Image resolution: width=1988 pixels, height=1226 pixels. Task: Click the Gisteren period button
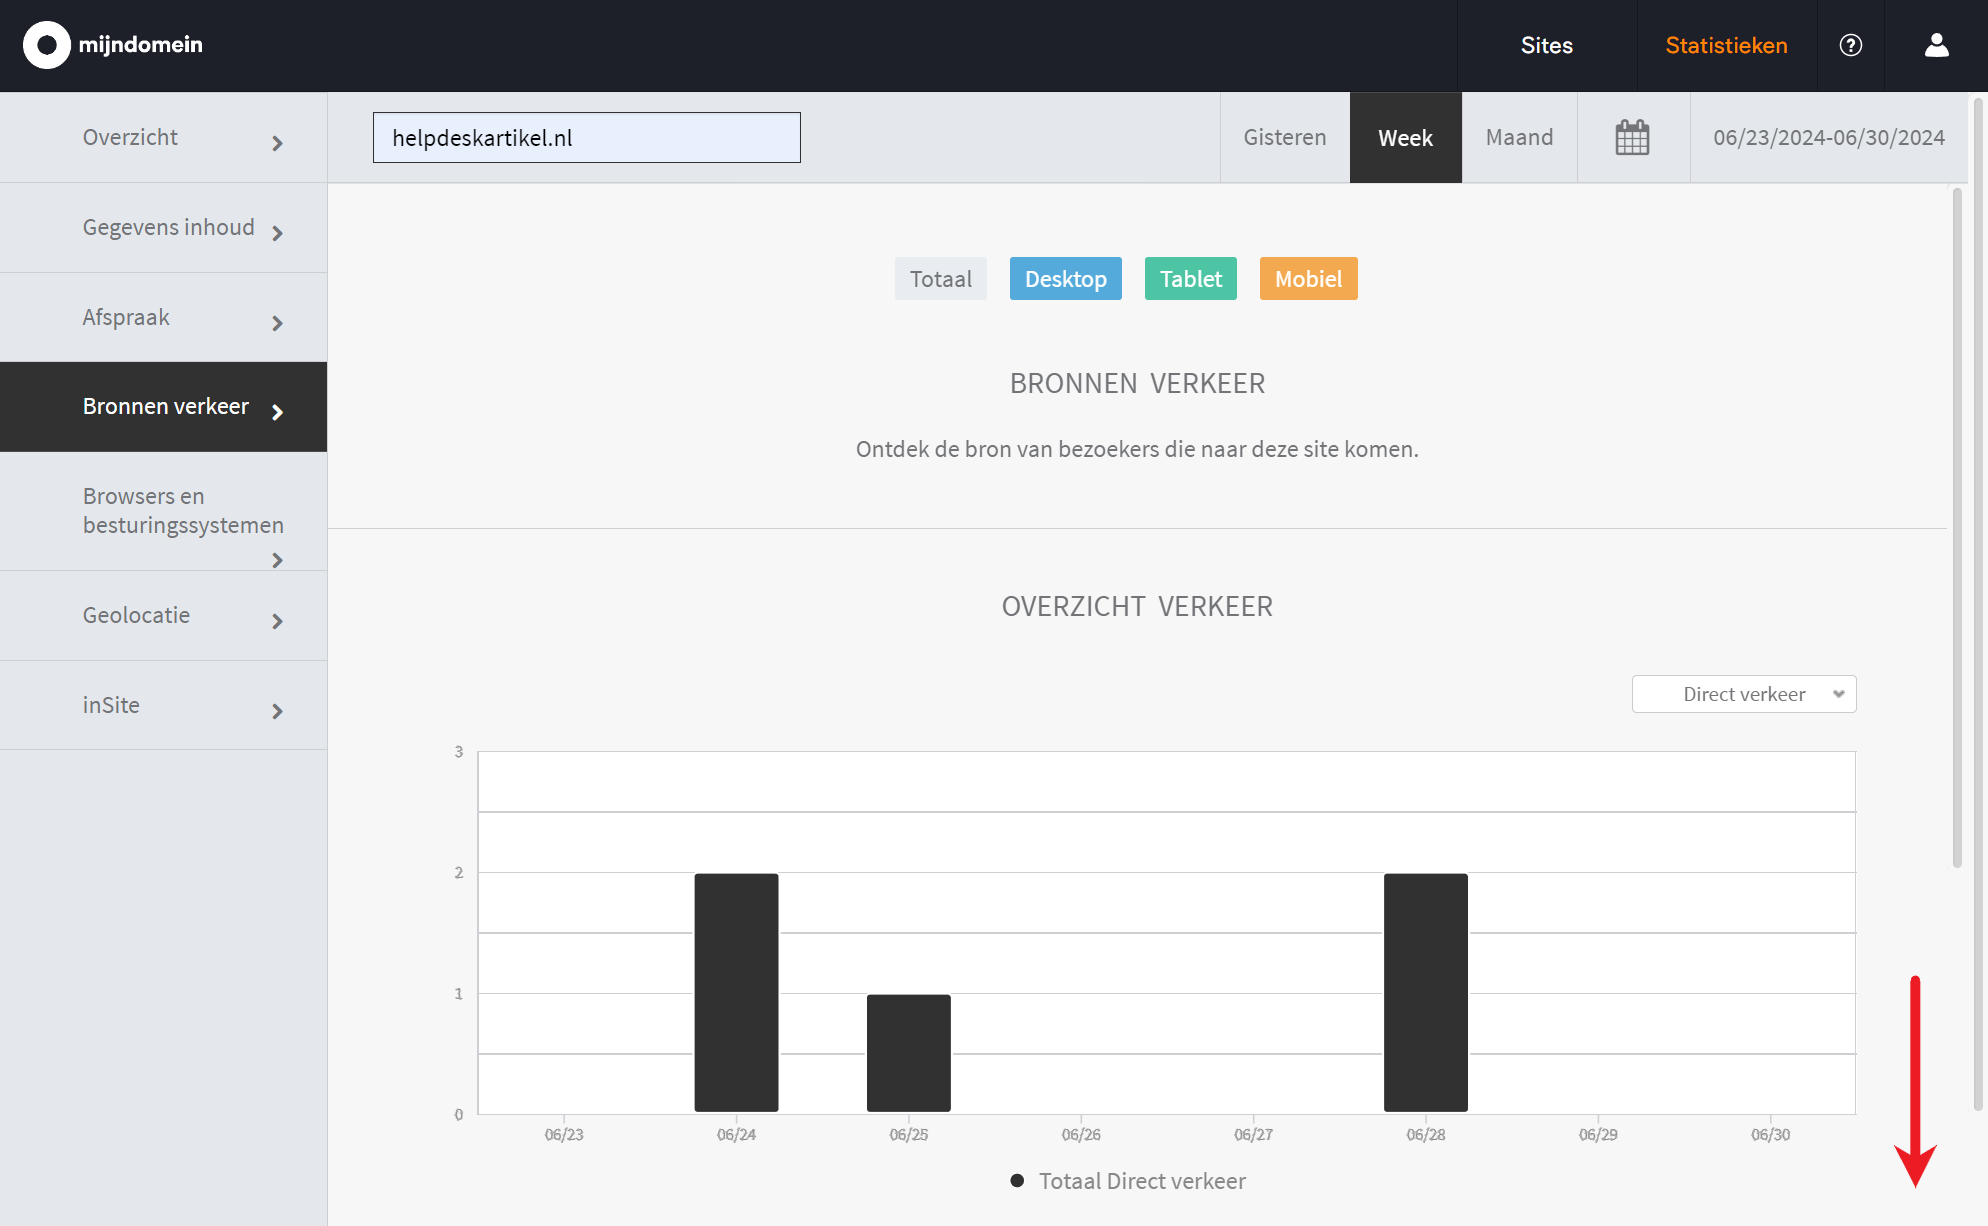coord(1284,137)
